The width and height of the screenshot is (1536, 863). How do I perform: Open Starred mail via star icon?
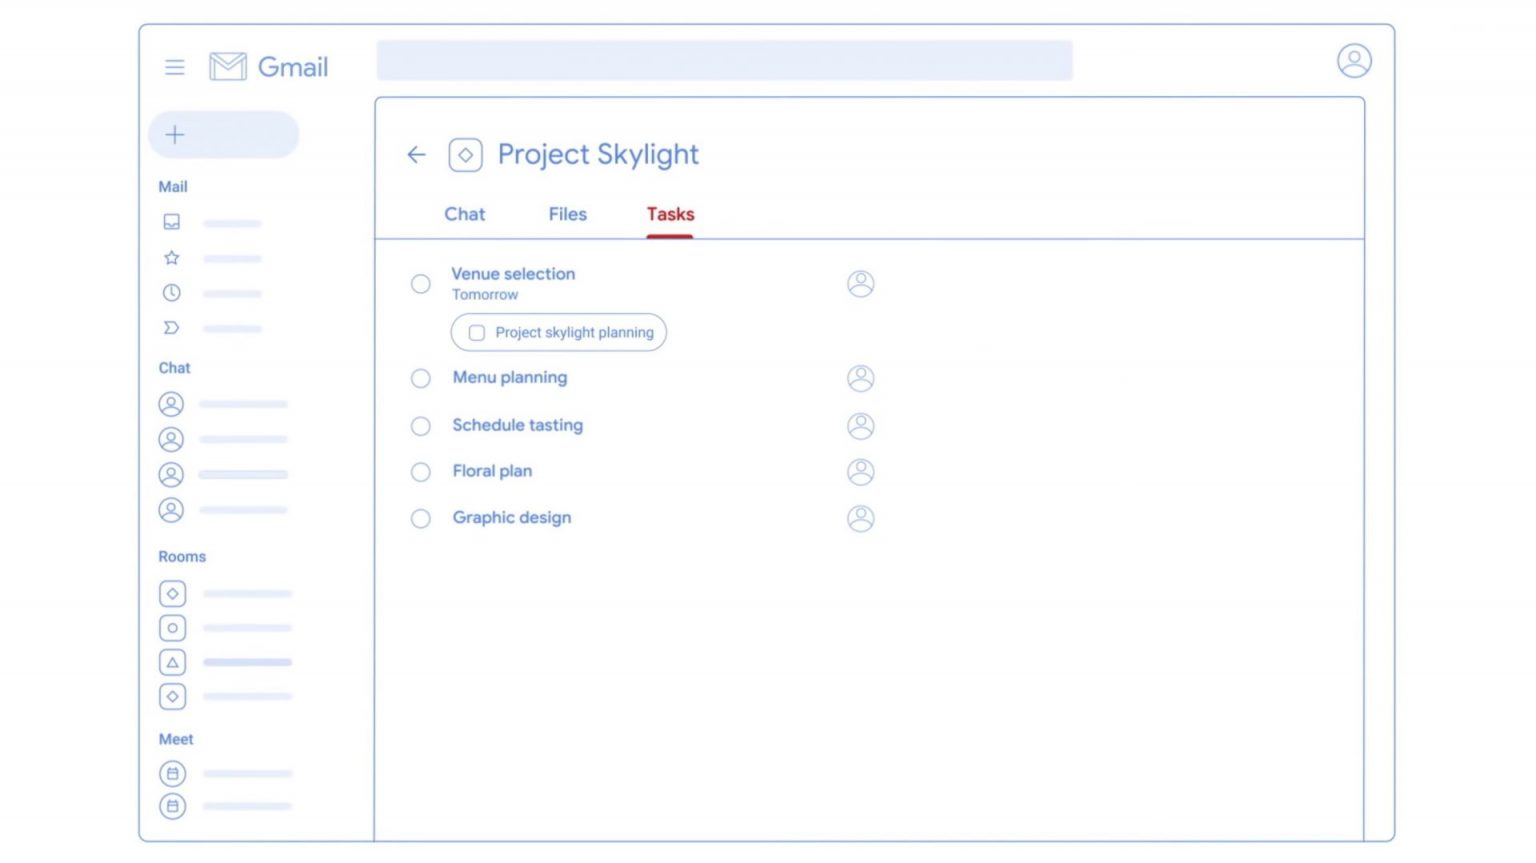pos(172,258)
